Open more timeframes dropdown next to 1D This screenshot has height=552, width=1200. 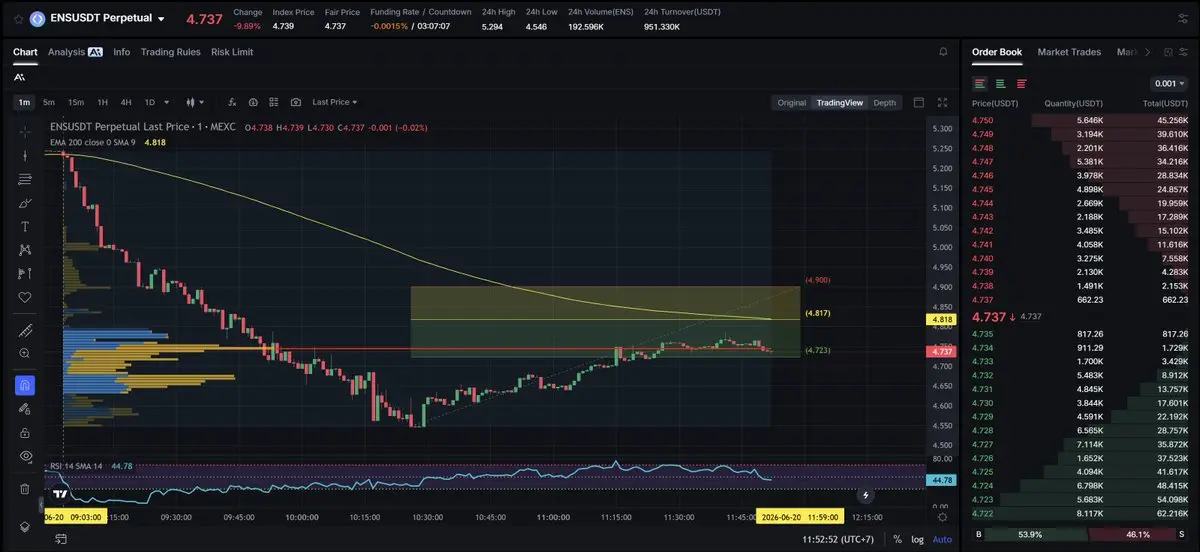pyautogui.click(x=166, y=102)
